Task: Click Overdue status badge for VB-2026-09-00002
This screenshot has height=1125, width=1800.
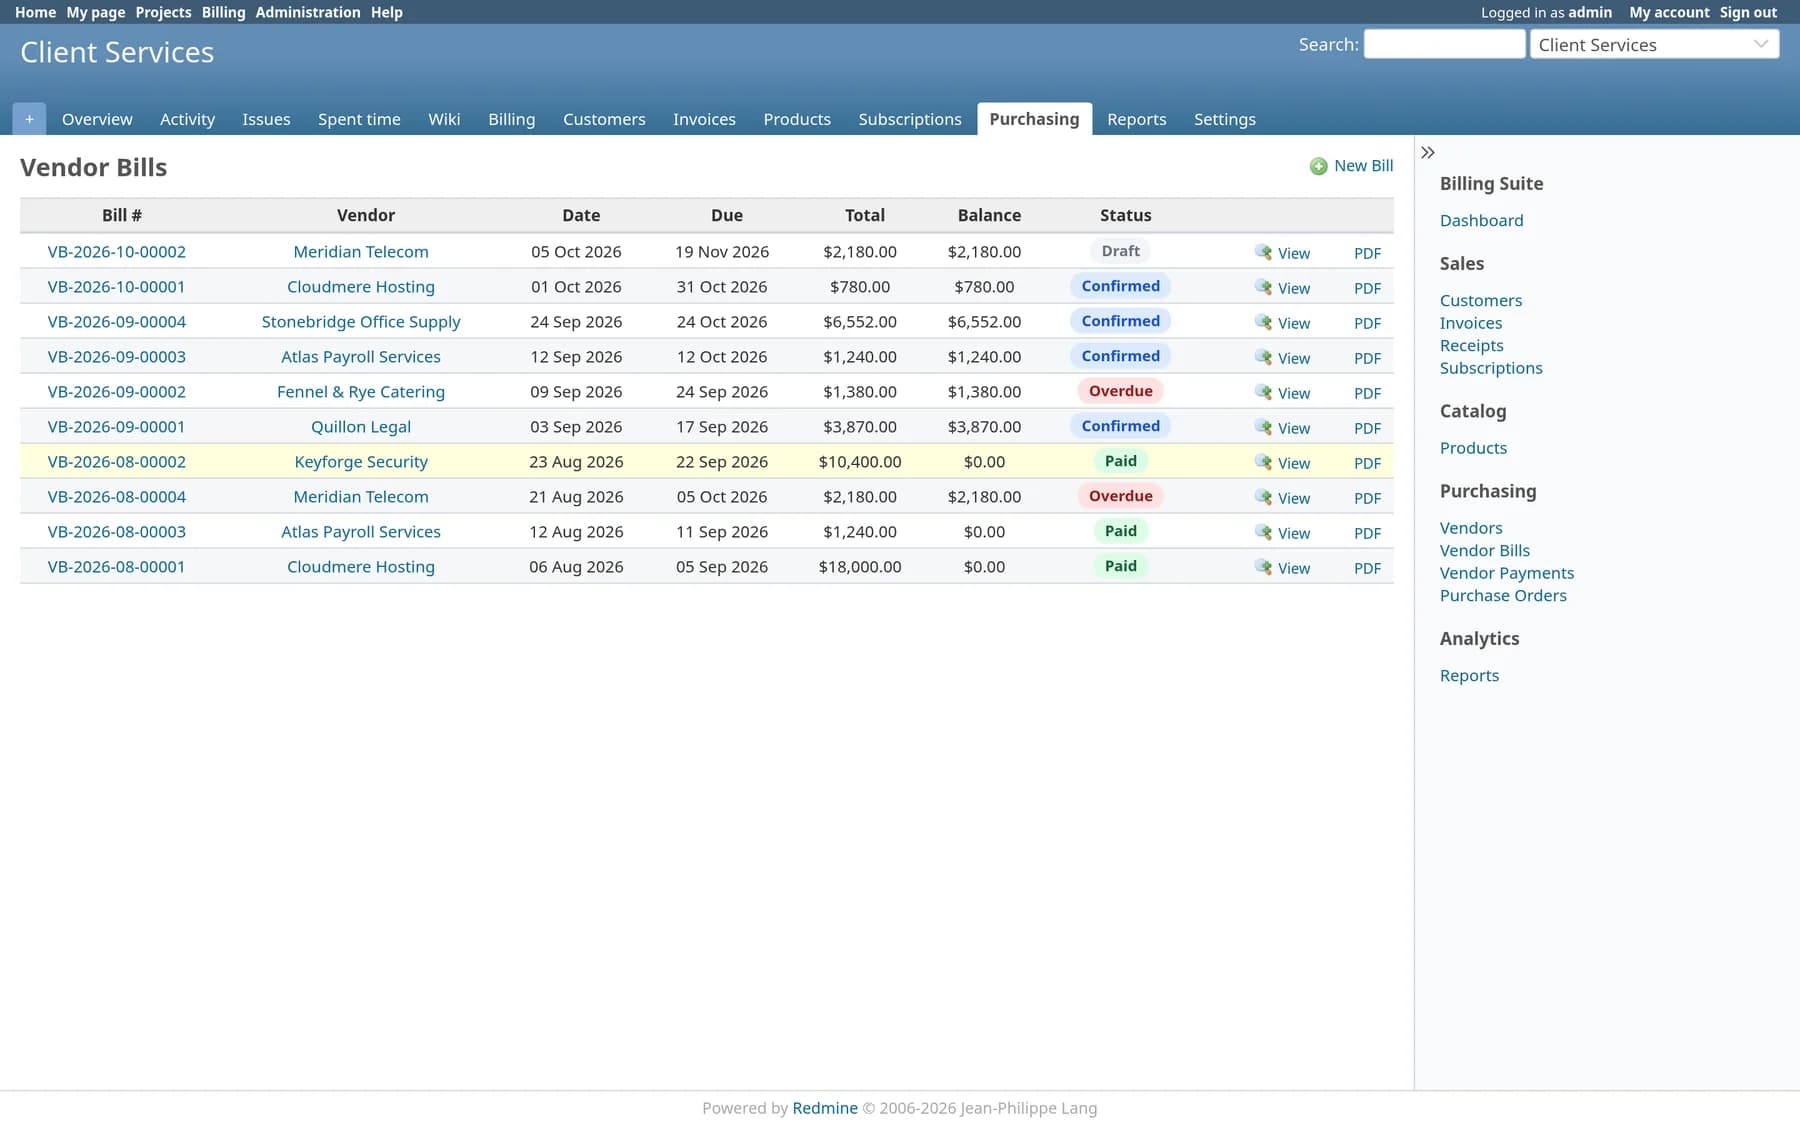Action: tap(1120, 391)
